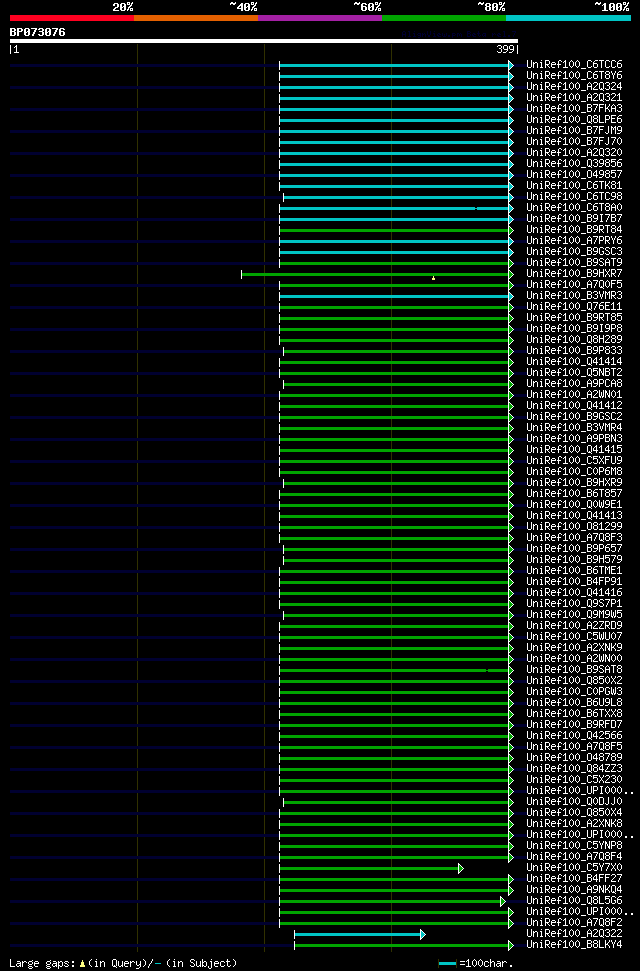
Task: Select the label UniRef100_C5YNP8
Action: 574,846
